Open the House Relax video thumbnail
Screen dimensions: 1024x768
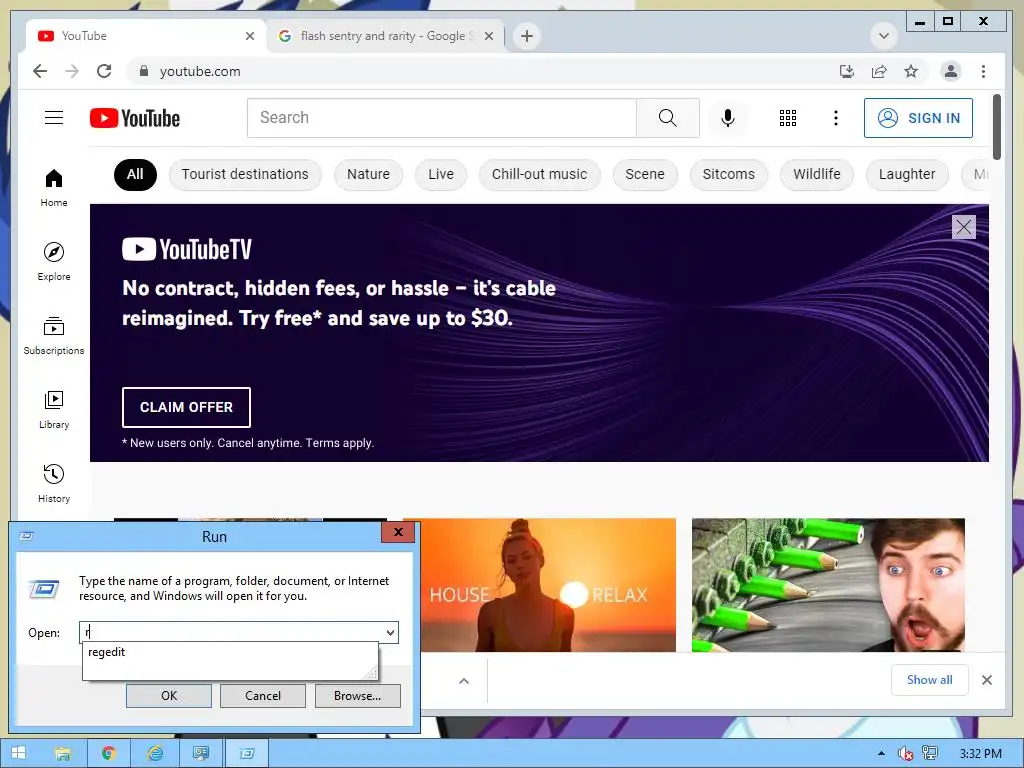coord(547,584)
